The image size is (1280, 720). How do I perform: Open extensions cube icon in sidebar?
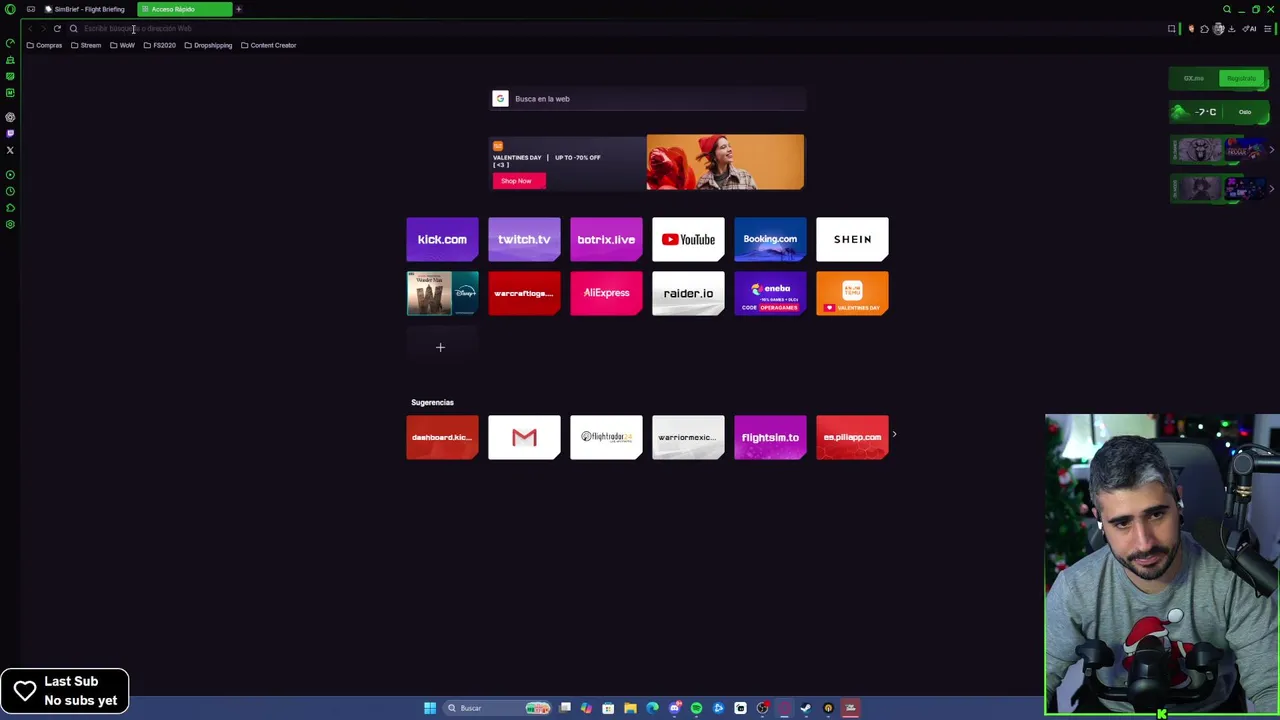[x=10, y=208]
